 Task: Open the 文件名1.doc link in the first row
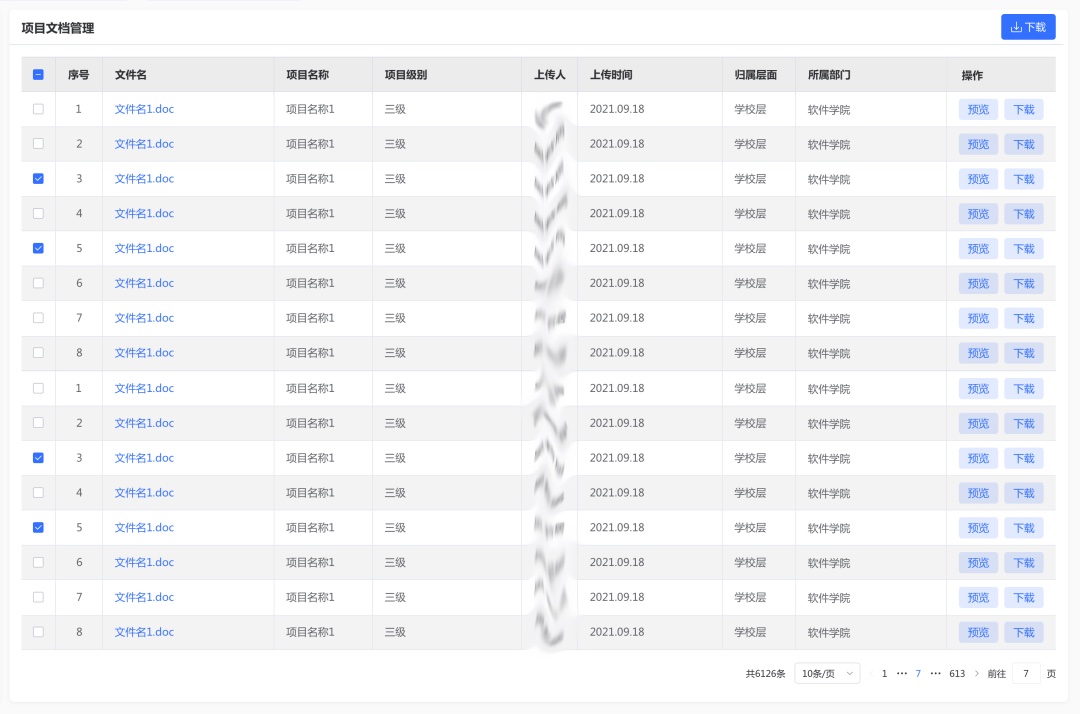click(x=144, y=109)
